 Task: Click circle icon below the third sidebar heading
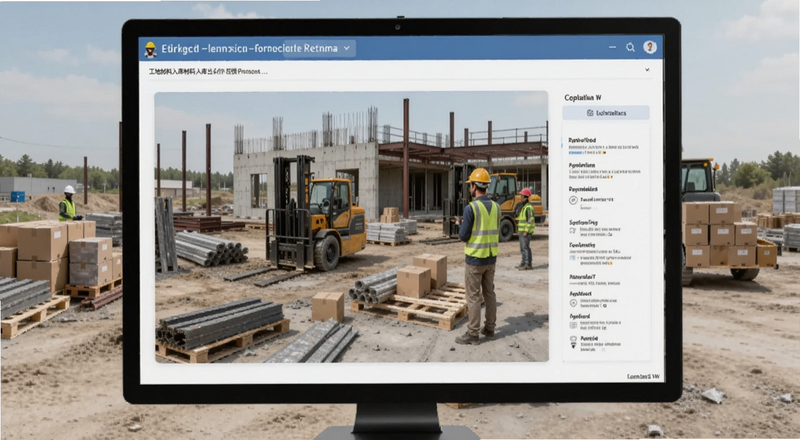(x=573, y=201)
